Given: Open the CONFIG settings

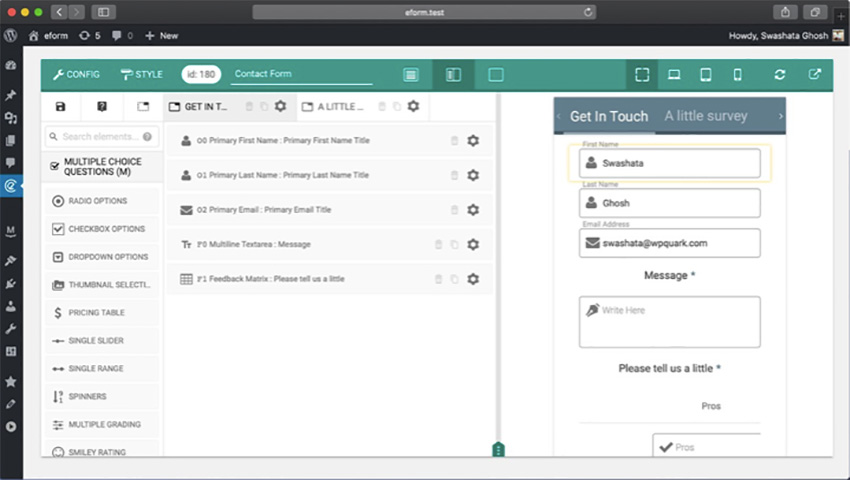Looking at the screenshot, I should (76, 74).
